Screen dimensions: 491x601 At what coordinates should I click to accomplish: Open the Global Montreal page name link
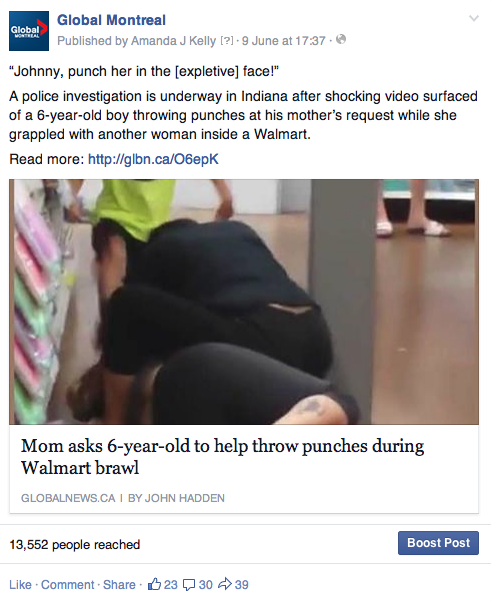111,20
